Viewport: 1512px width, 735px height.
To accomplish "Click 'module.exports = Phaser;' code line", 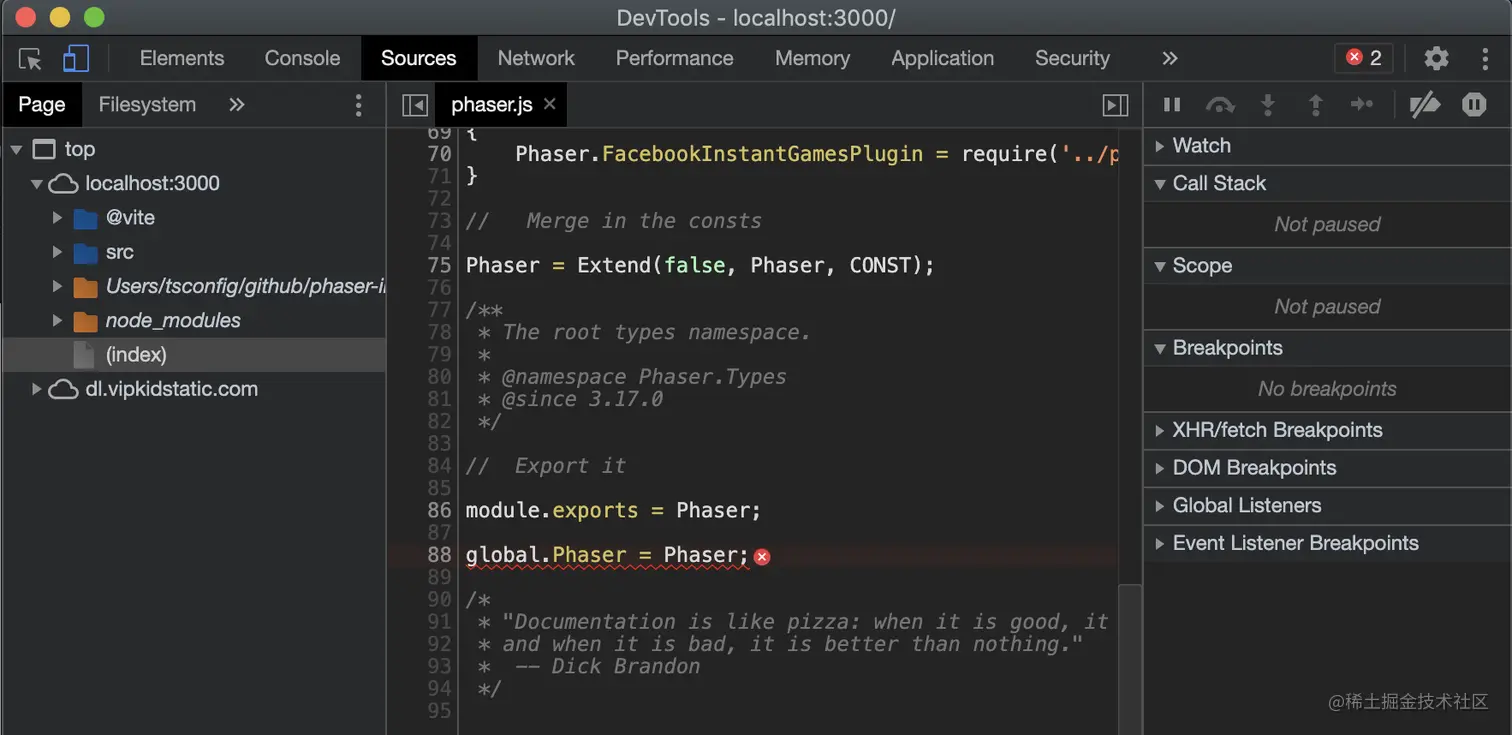I will click(613, 510).
